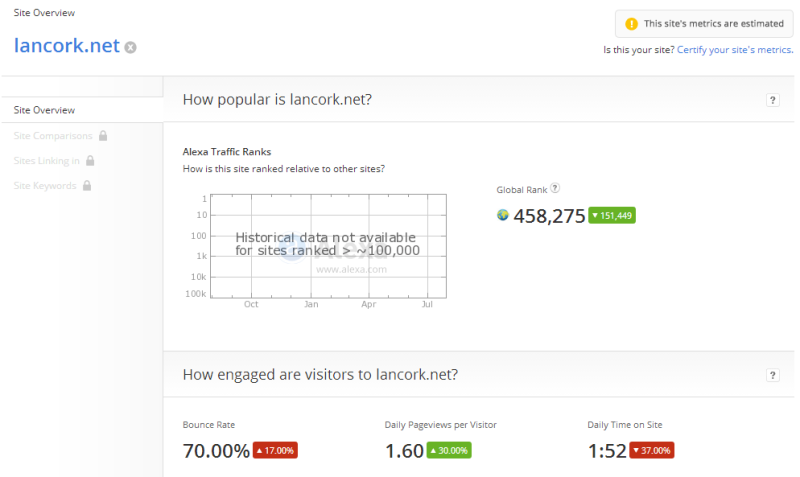This screenshot has width=800, height=477.
Task: Click the yellow warning icon for estimated metrics
Action: [x=631, y=23]
